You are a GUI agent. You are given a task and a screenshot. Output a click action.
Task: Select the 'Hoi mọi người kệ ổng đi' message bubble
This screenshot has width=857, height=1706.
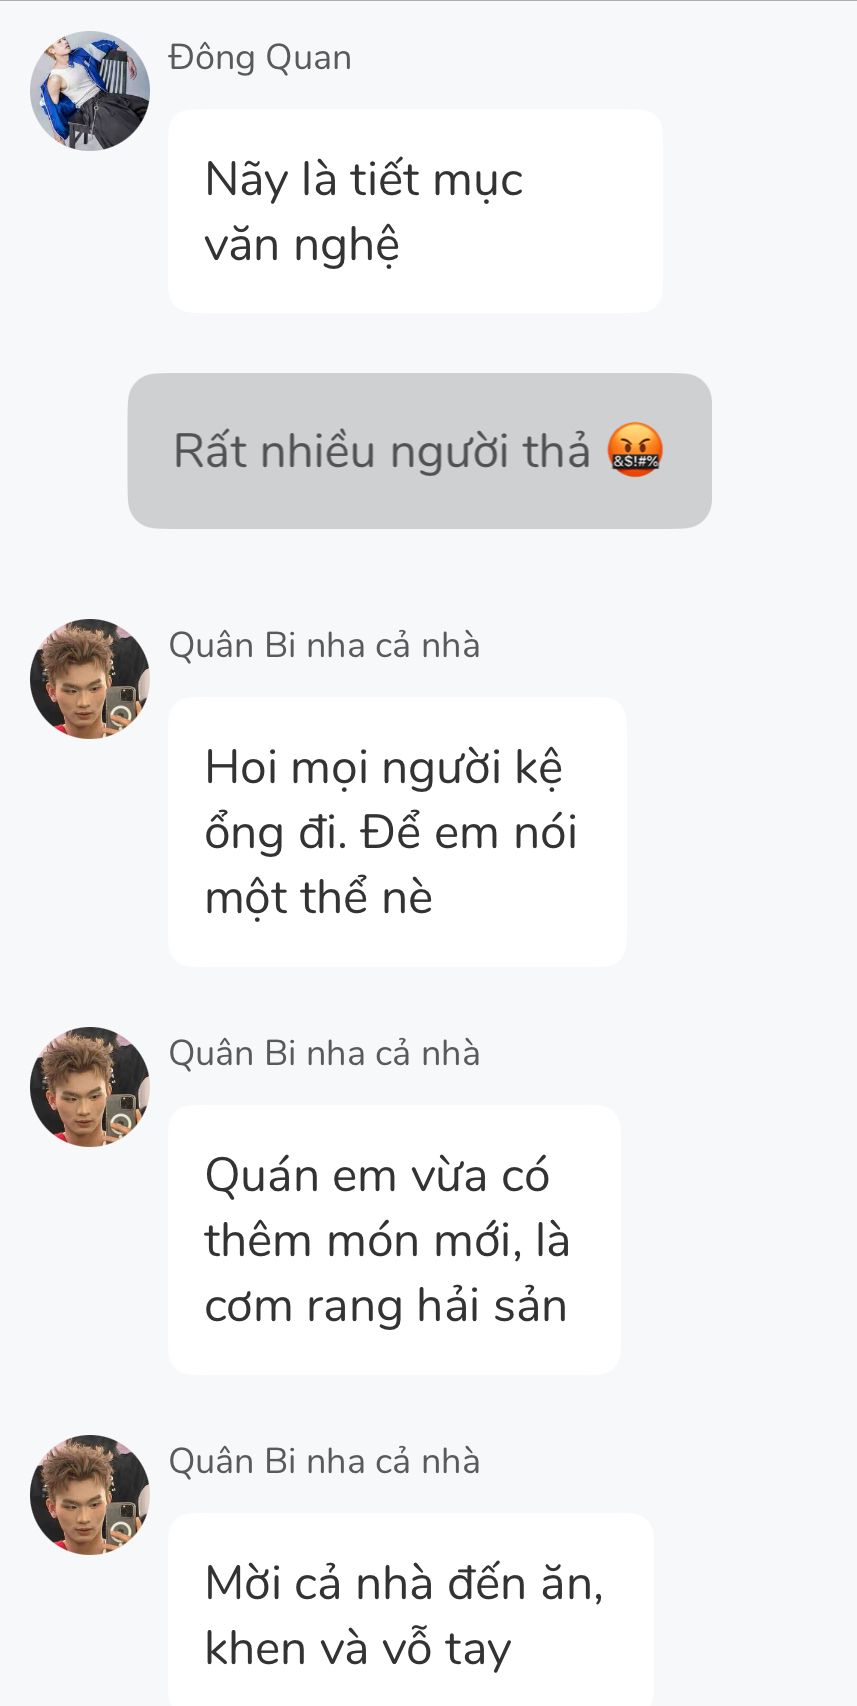397,832
